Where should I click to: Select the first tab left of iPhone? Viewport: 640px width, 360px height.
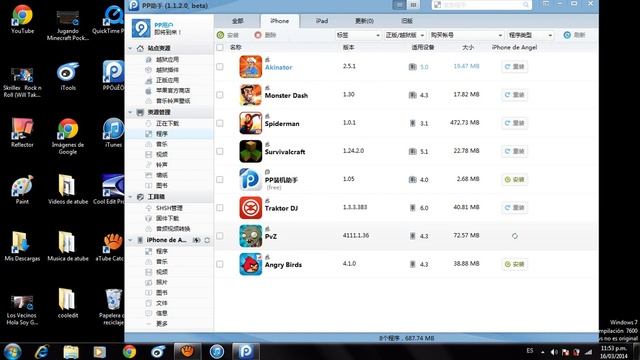238,21
